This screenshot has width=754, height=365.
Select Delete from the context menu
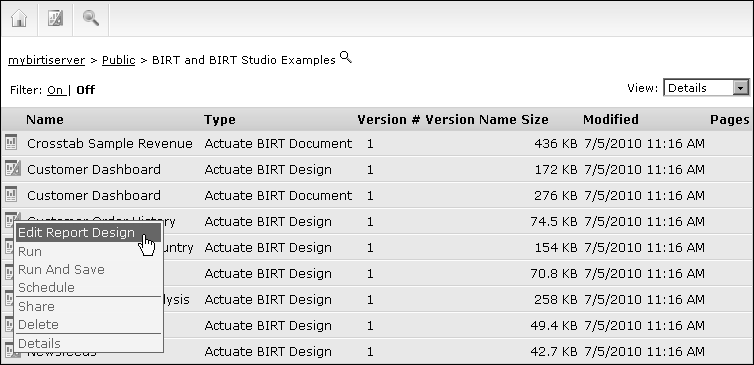pos(38,325)
